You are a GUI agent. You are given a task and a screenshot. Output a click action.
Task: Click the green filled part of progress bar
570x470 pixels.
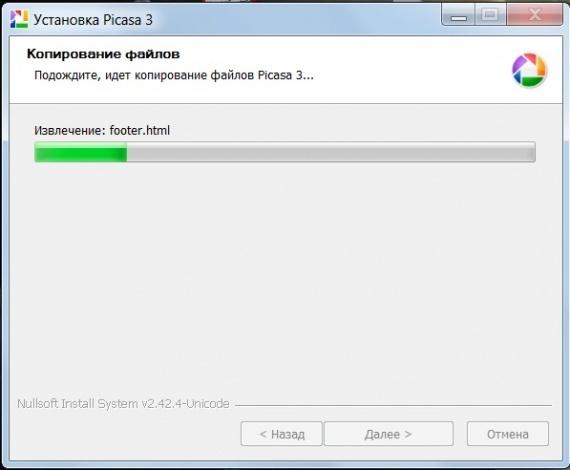[x=81, y=152]
